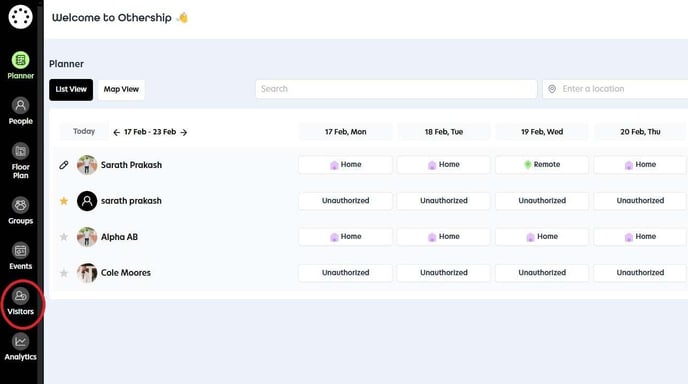Go to previous week with left arrow
The image size is (688, 384).
(x=116, y=132)
